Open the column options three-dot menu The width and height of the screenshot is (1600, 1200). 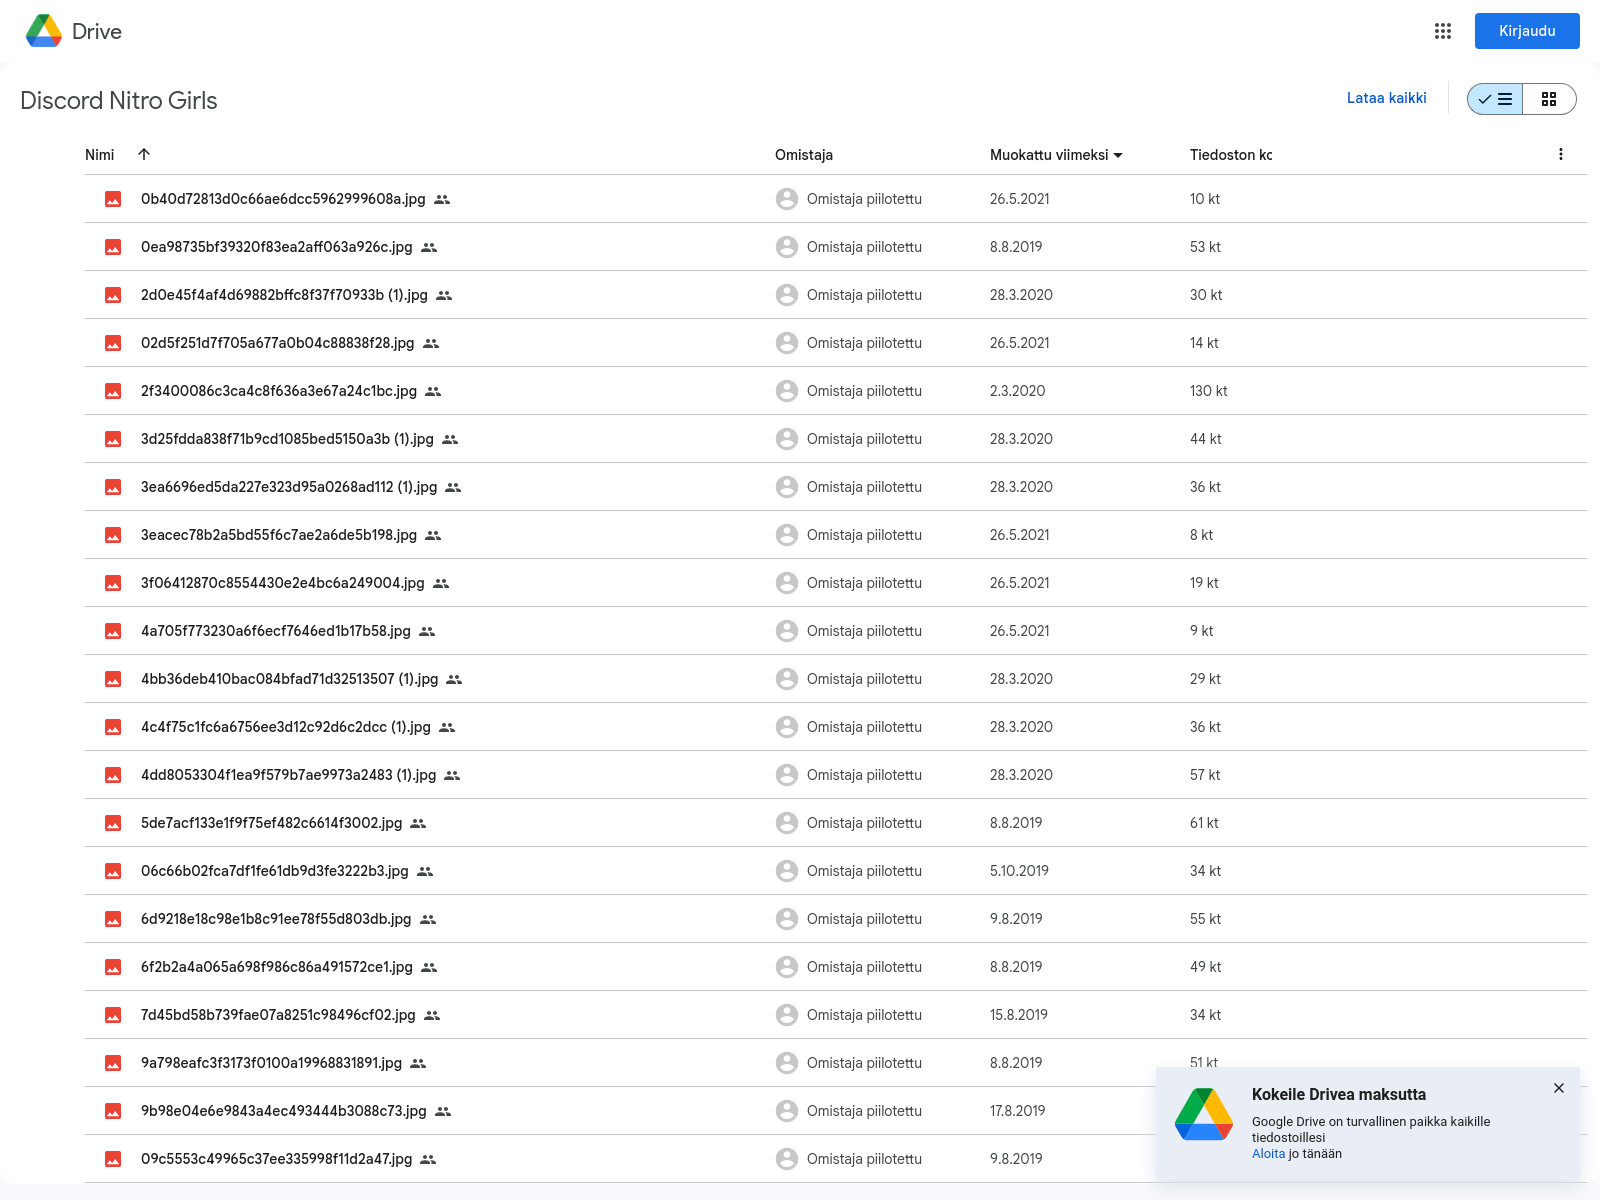(1561, 154)
